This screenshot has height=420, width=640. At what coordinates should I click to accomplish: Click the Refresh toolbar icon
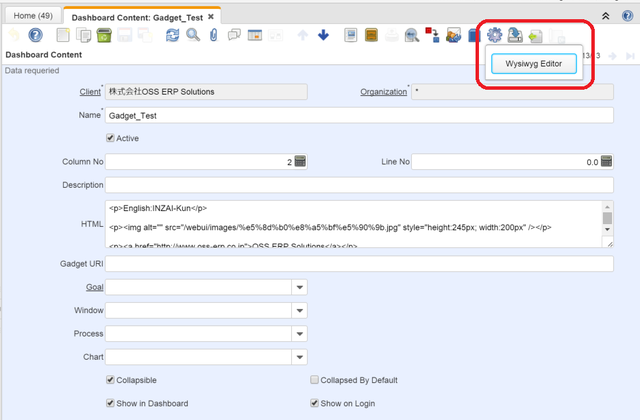[172, 36]
